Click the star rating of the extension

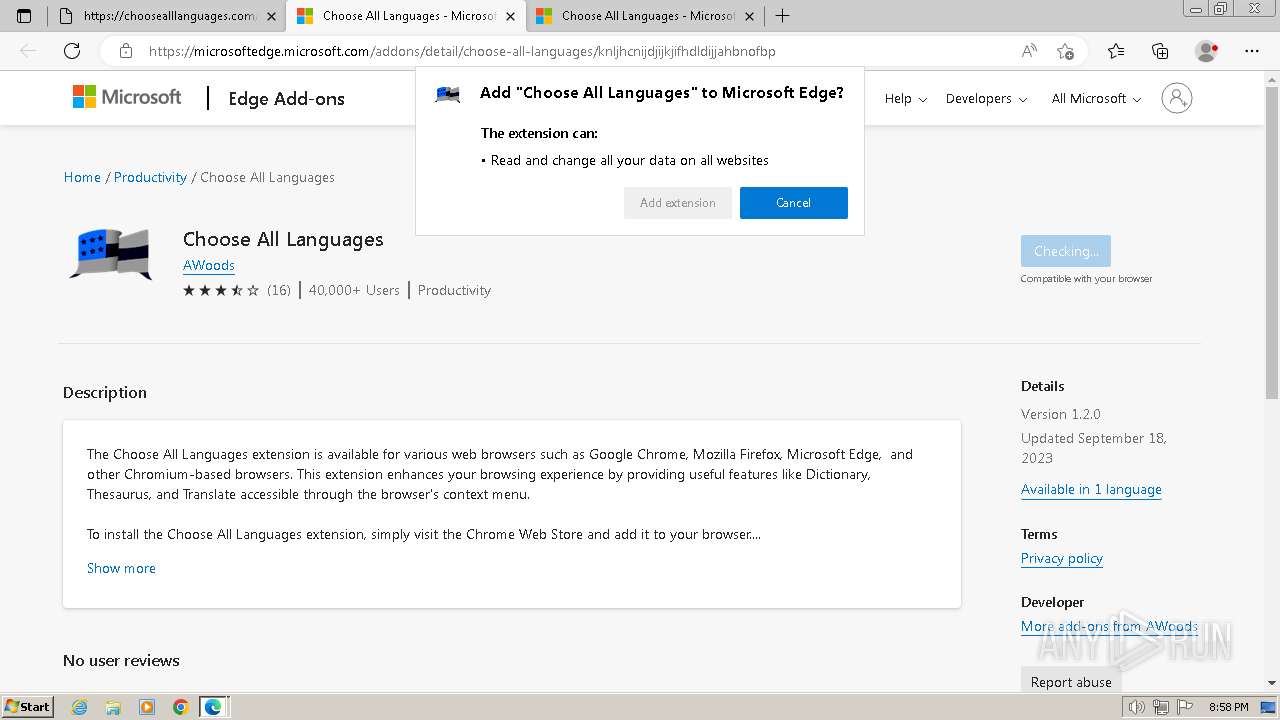(x=221, y=290)
